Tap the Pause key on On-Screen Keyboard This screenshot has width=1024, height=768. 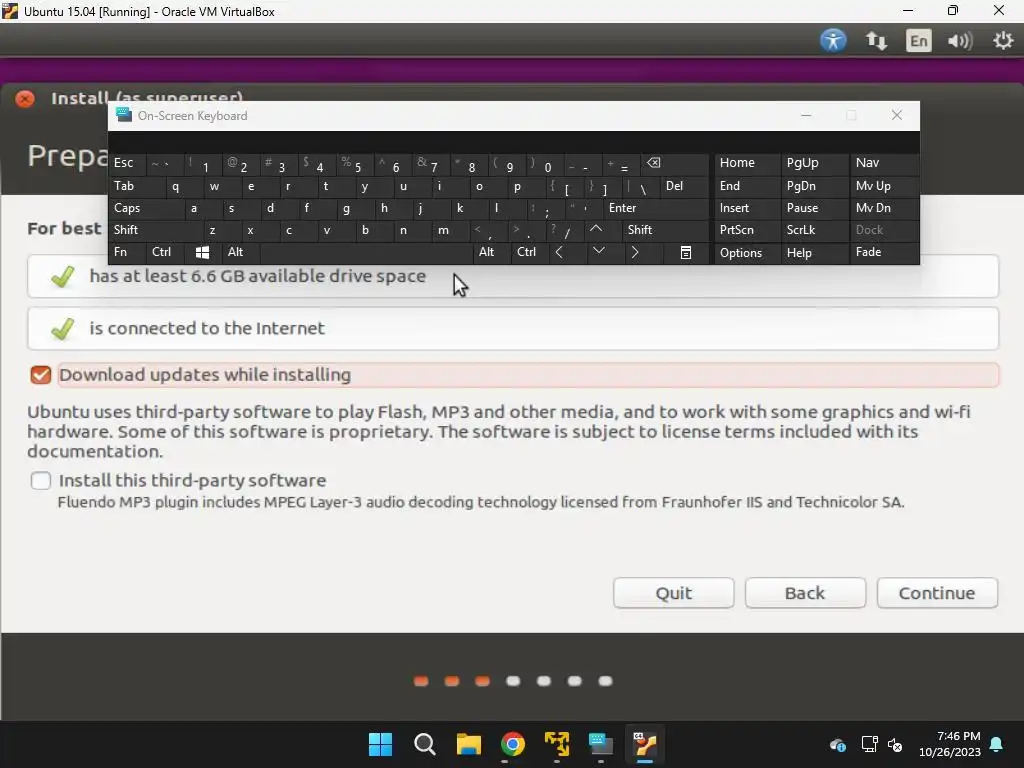pyautogui.click(x=815, y=208)
